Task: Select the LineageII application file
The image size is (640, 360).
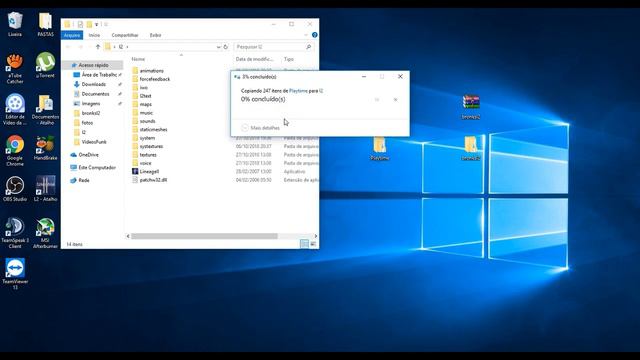Action: (149, 171)
